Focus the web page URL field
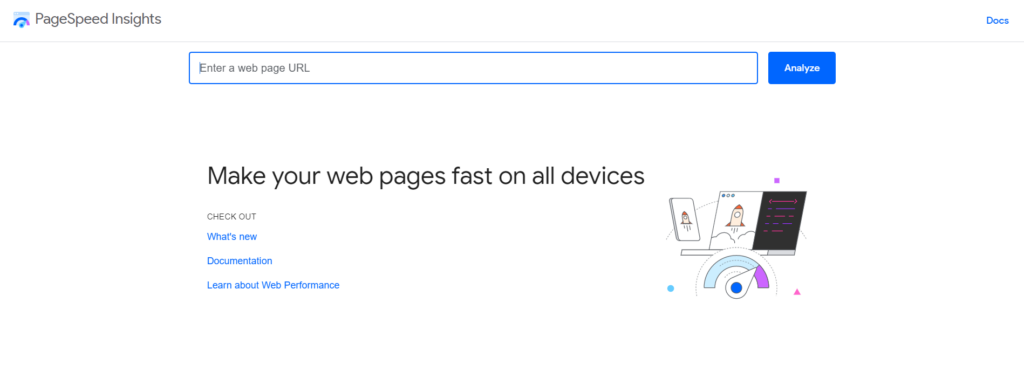Image resolution: width=1024 pixels, height=392 pixels. (473, 68)
